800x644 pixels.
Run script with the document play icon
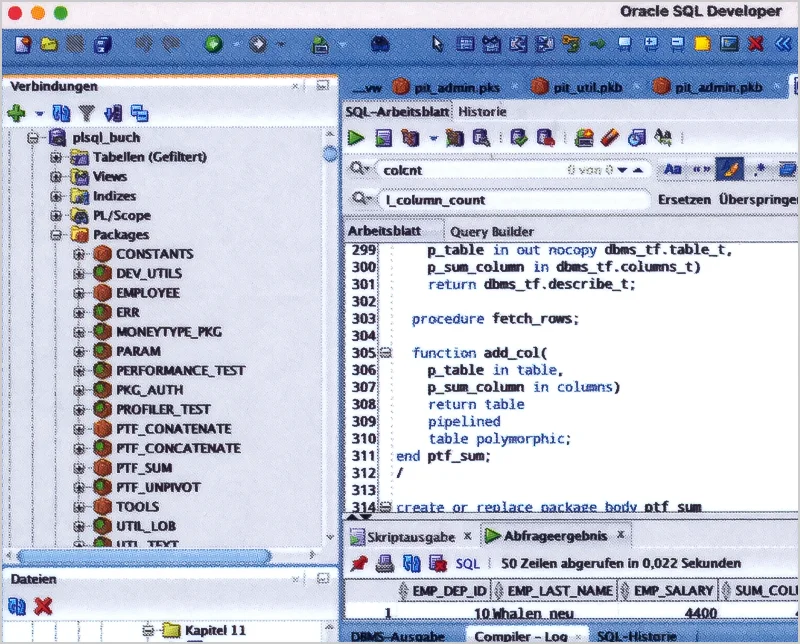point(383,138)
